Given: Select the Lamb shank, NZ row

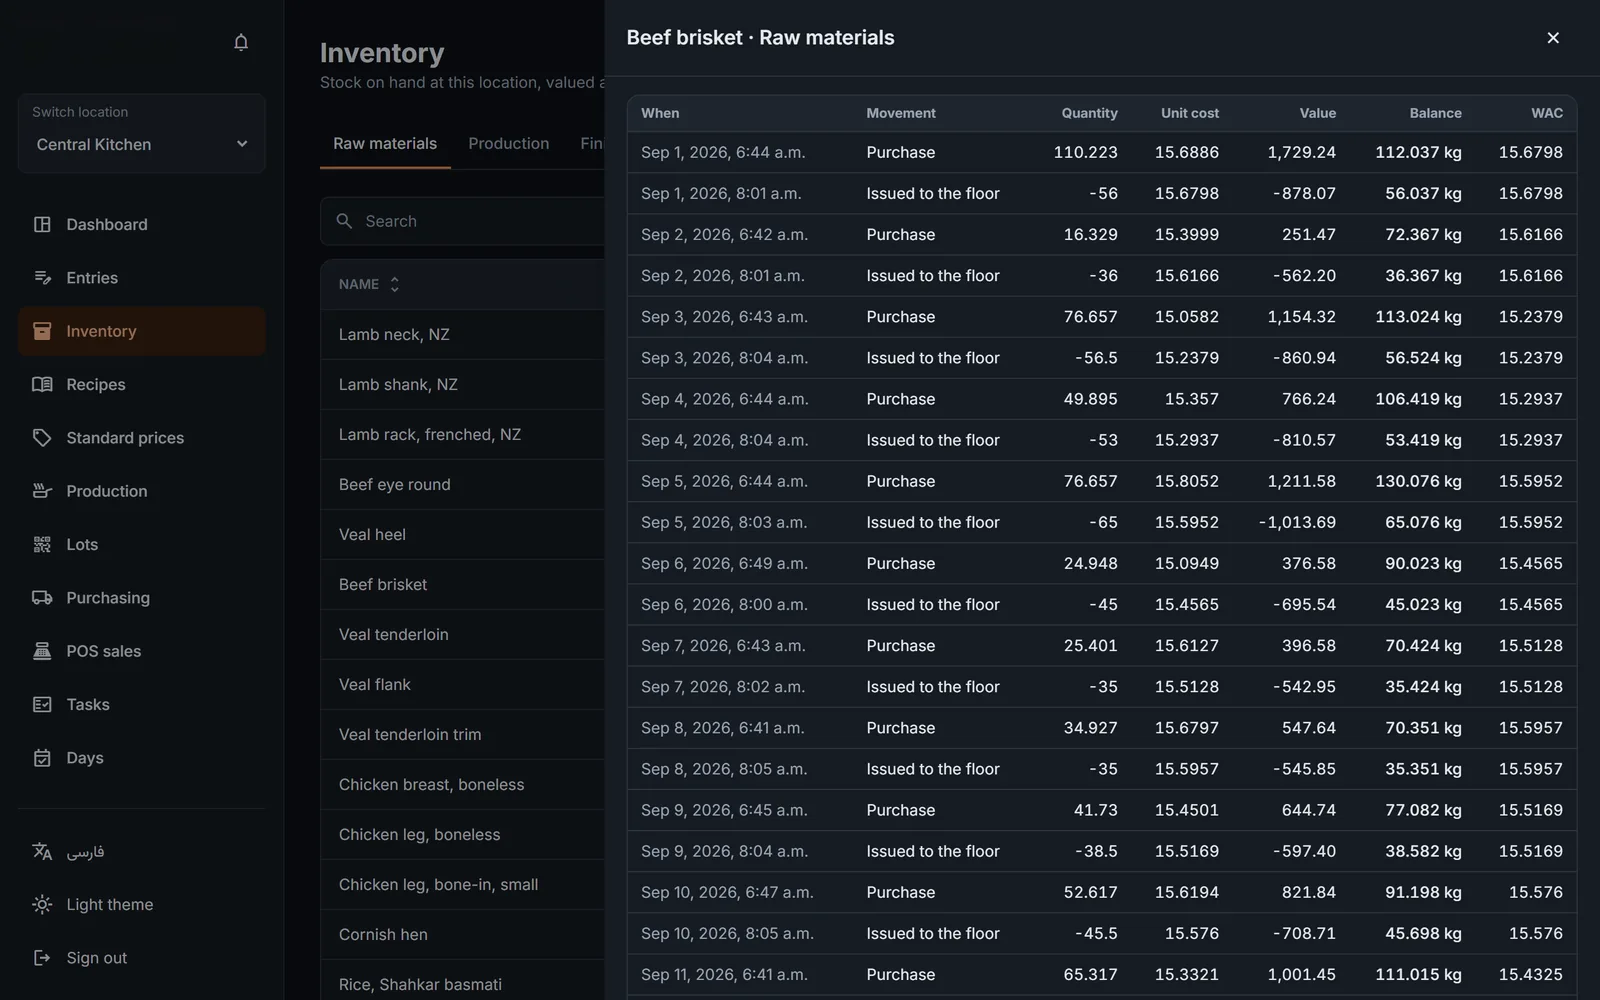Looking at the screenshot, I should (x=463, y=384).
